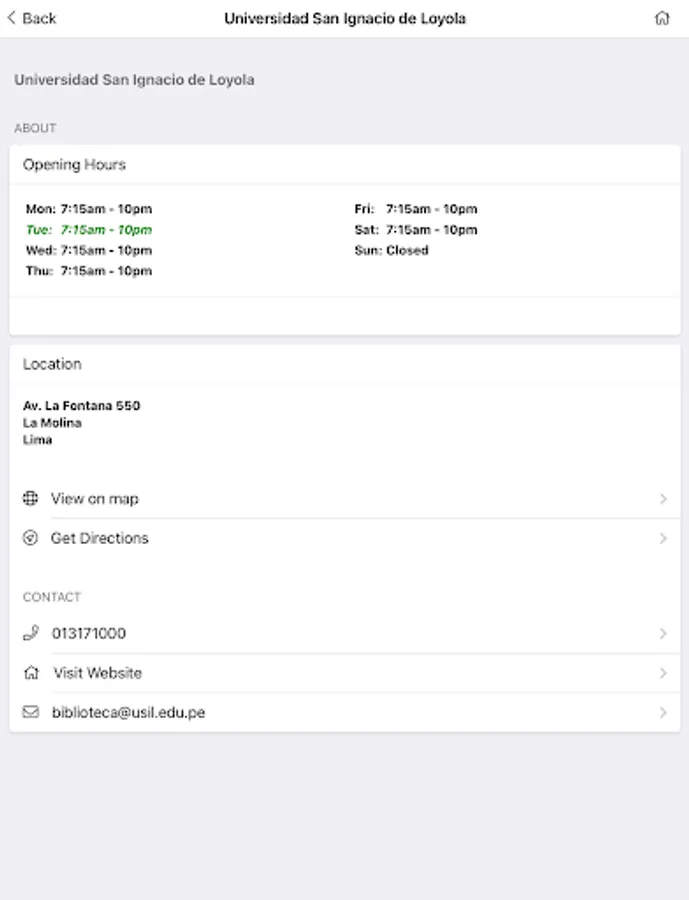This screenshot has height=900, width=689.
Task: Tap the home icon in header
Action: (661, 18)
